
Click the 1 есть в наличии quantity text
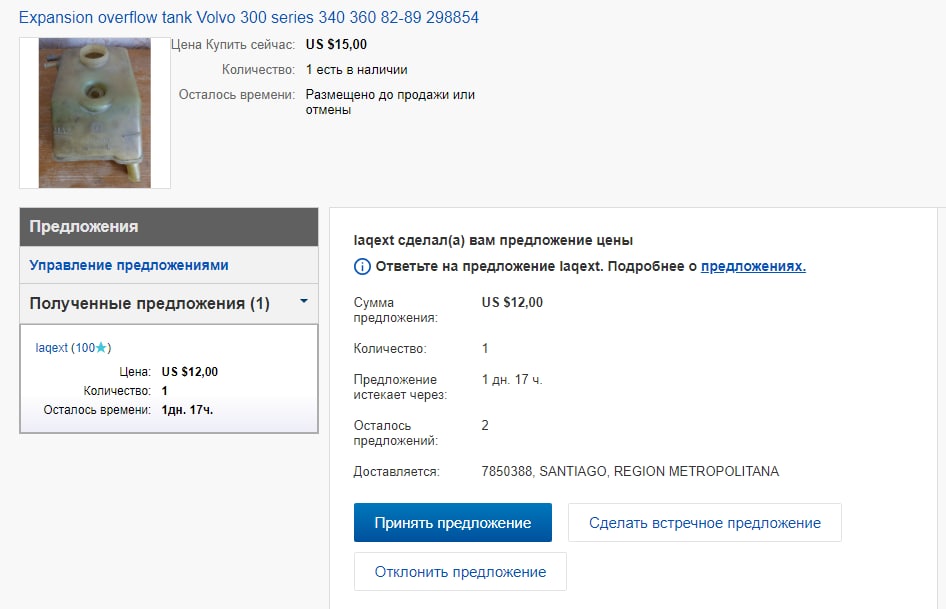click(x=357, y=69)
